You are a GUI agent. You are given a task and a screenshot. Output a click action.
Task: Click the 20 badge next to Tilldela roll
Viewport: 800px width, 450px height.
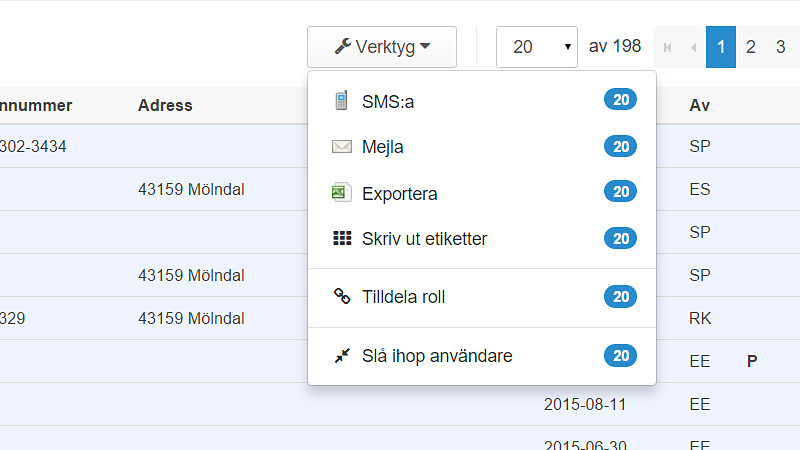620,296
